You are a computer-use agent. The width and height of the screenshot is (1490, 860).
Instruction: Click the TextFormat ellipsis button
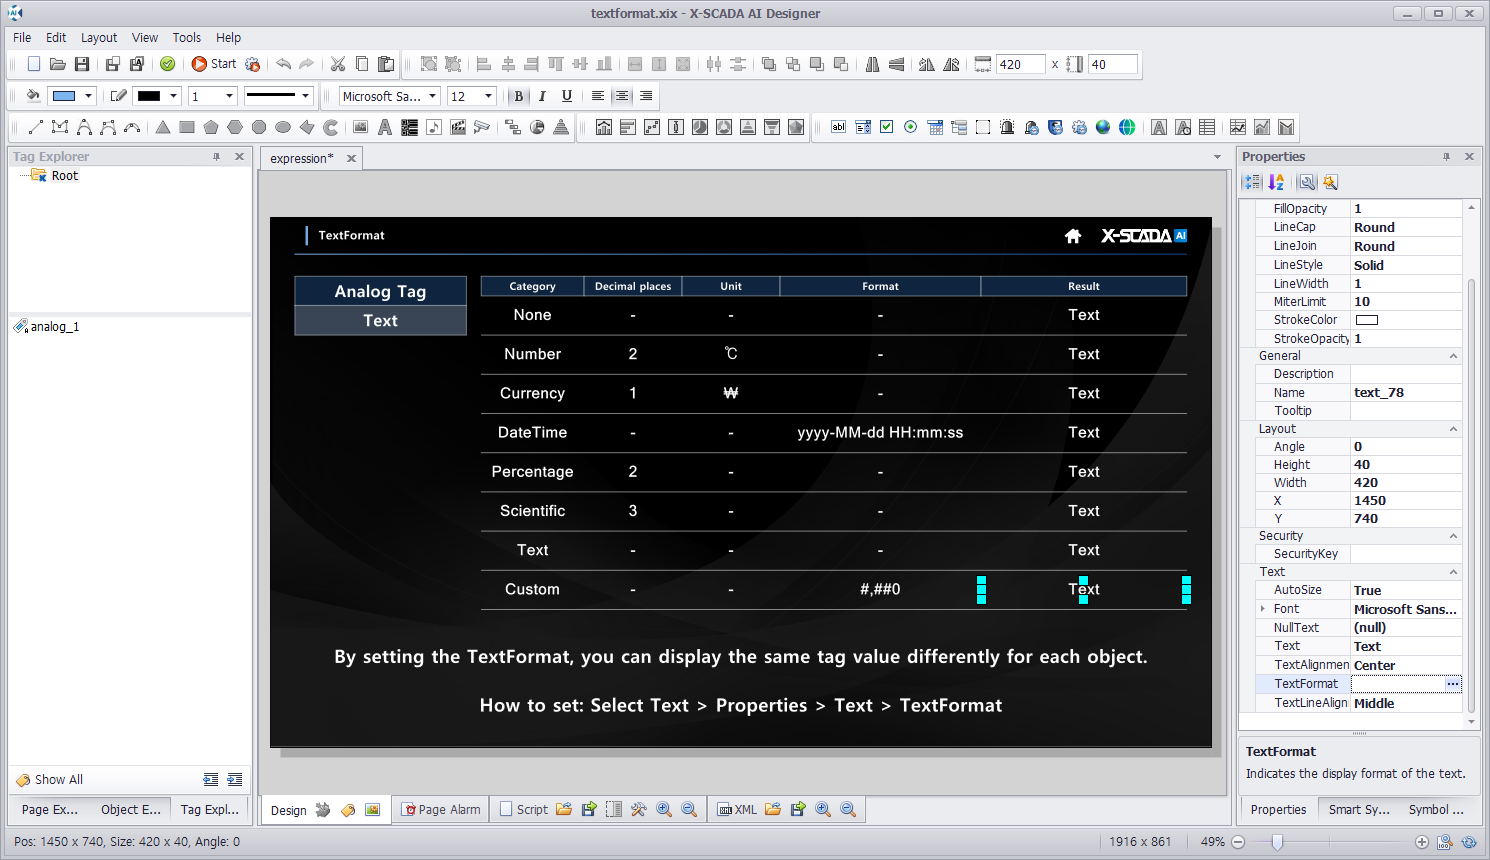pyautogui.click(x=1453, y=684)
